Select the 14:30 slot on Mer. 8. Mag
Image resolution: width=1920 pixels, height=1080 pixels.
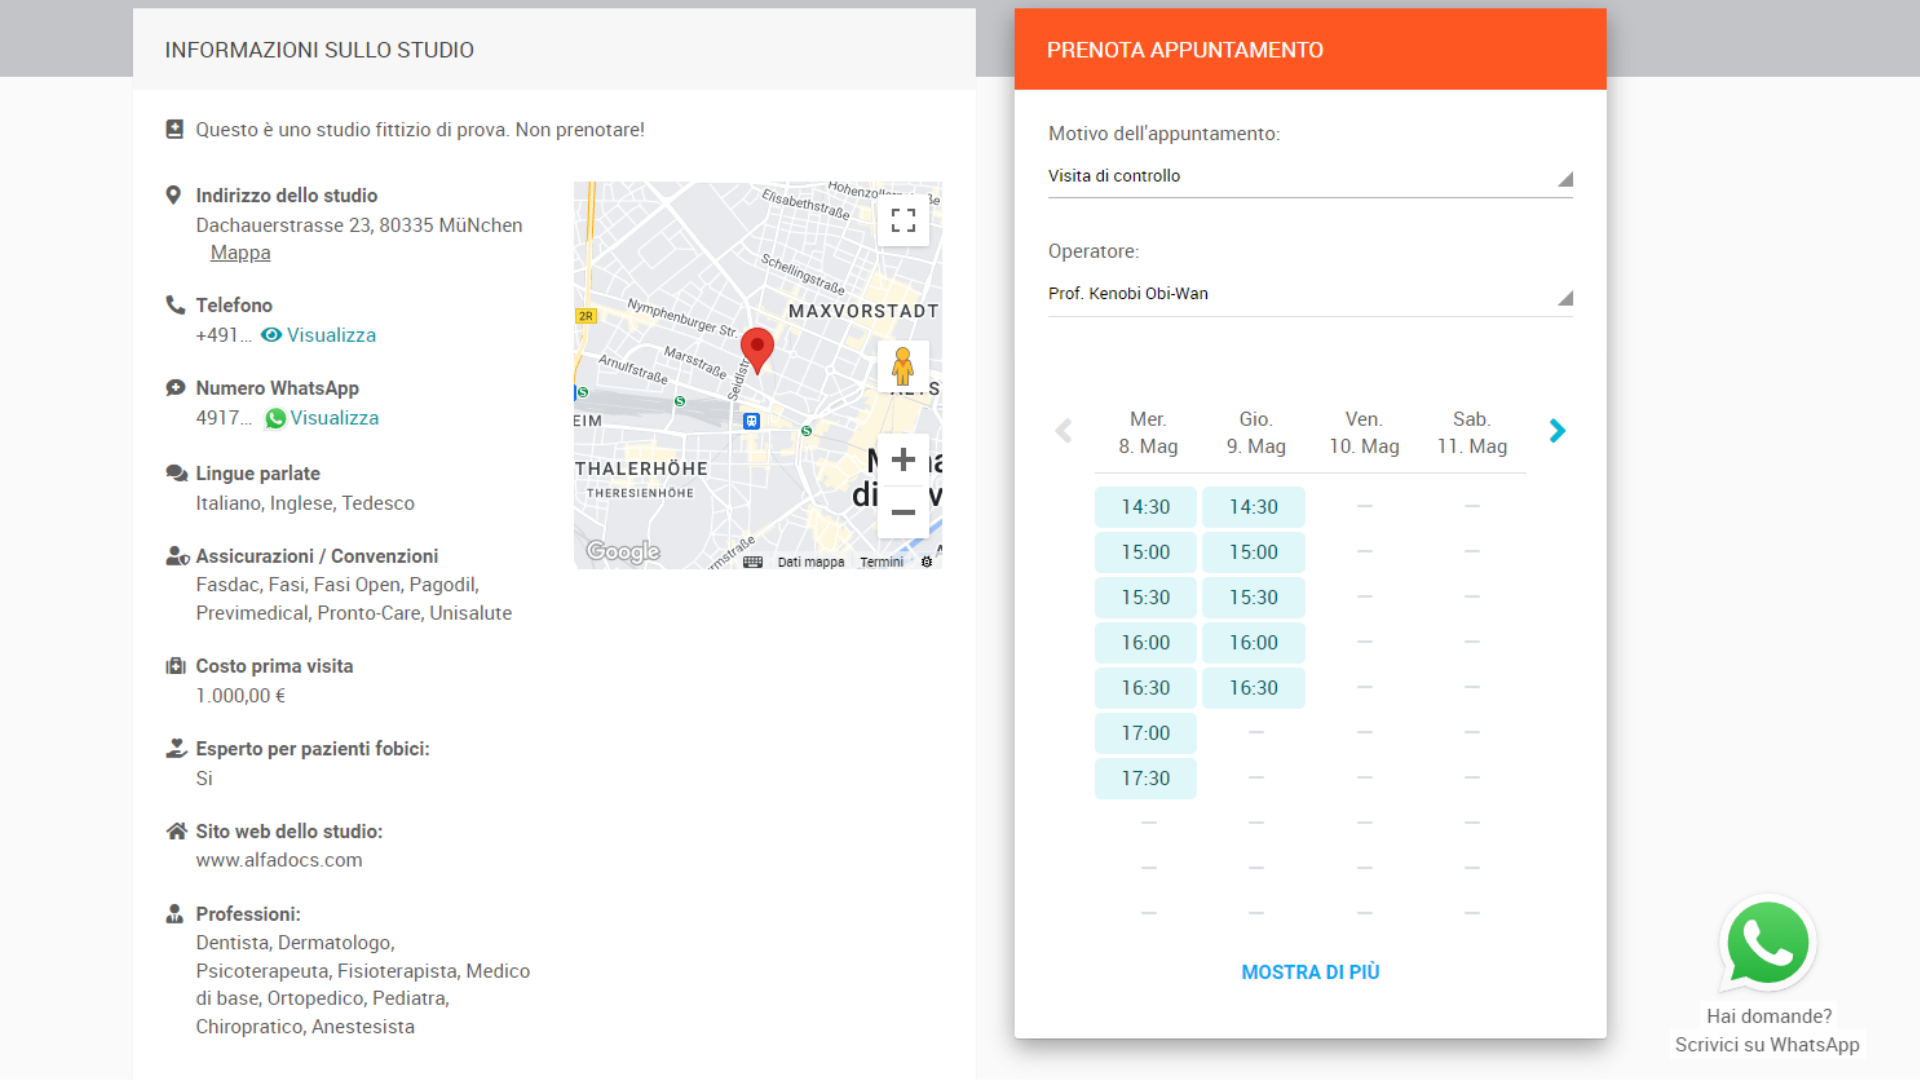pos(1142,506)
